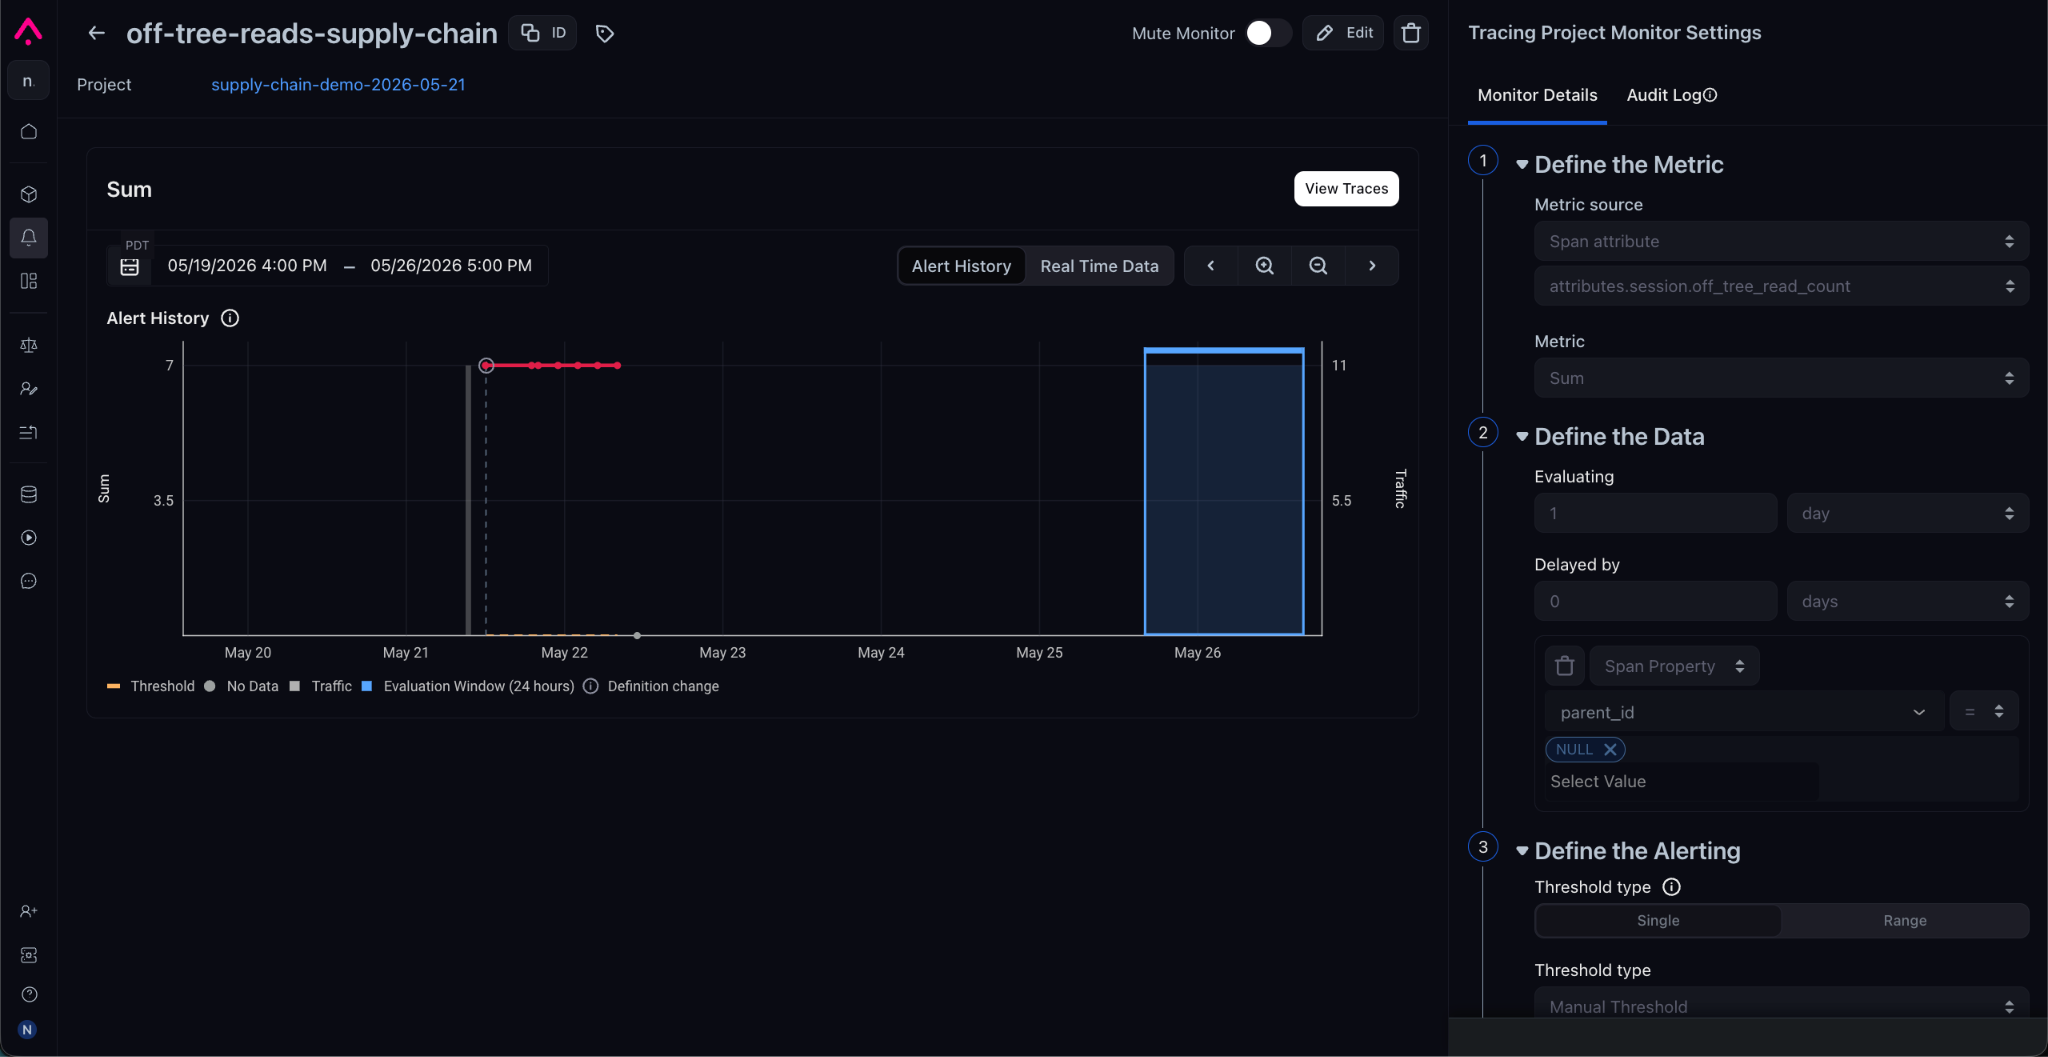The image size is (2048, 1057).
Task: Go to the Home icon in sidebar
Action: click(x=29, y=131)
